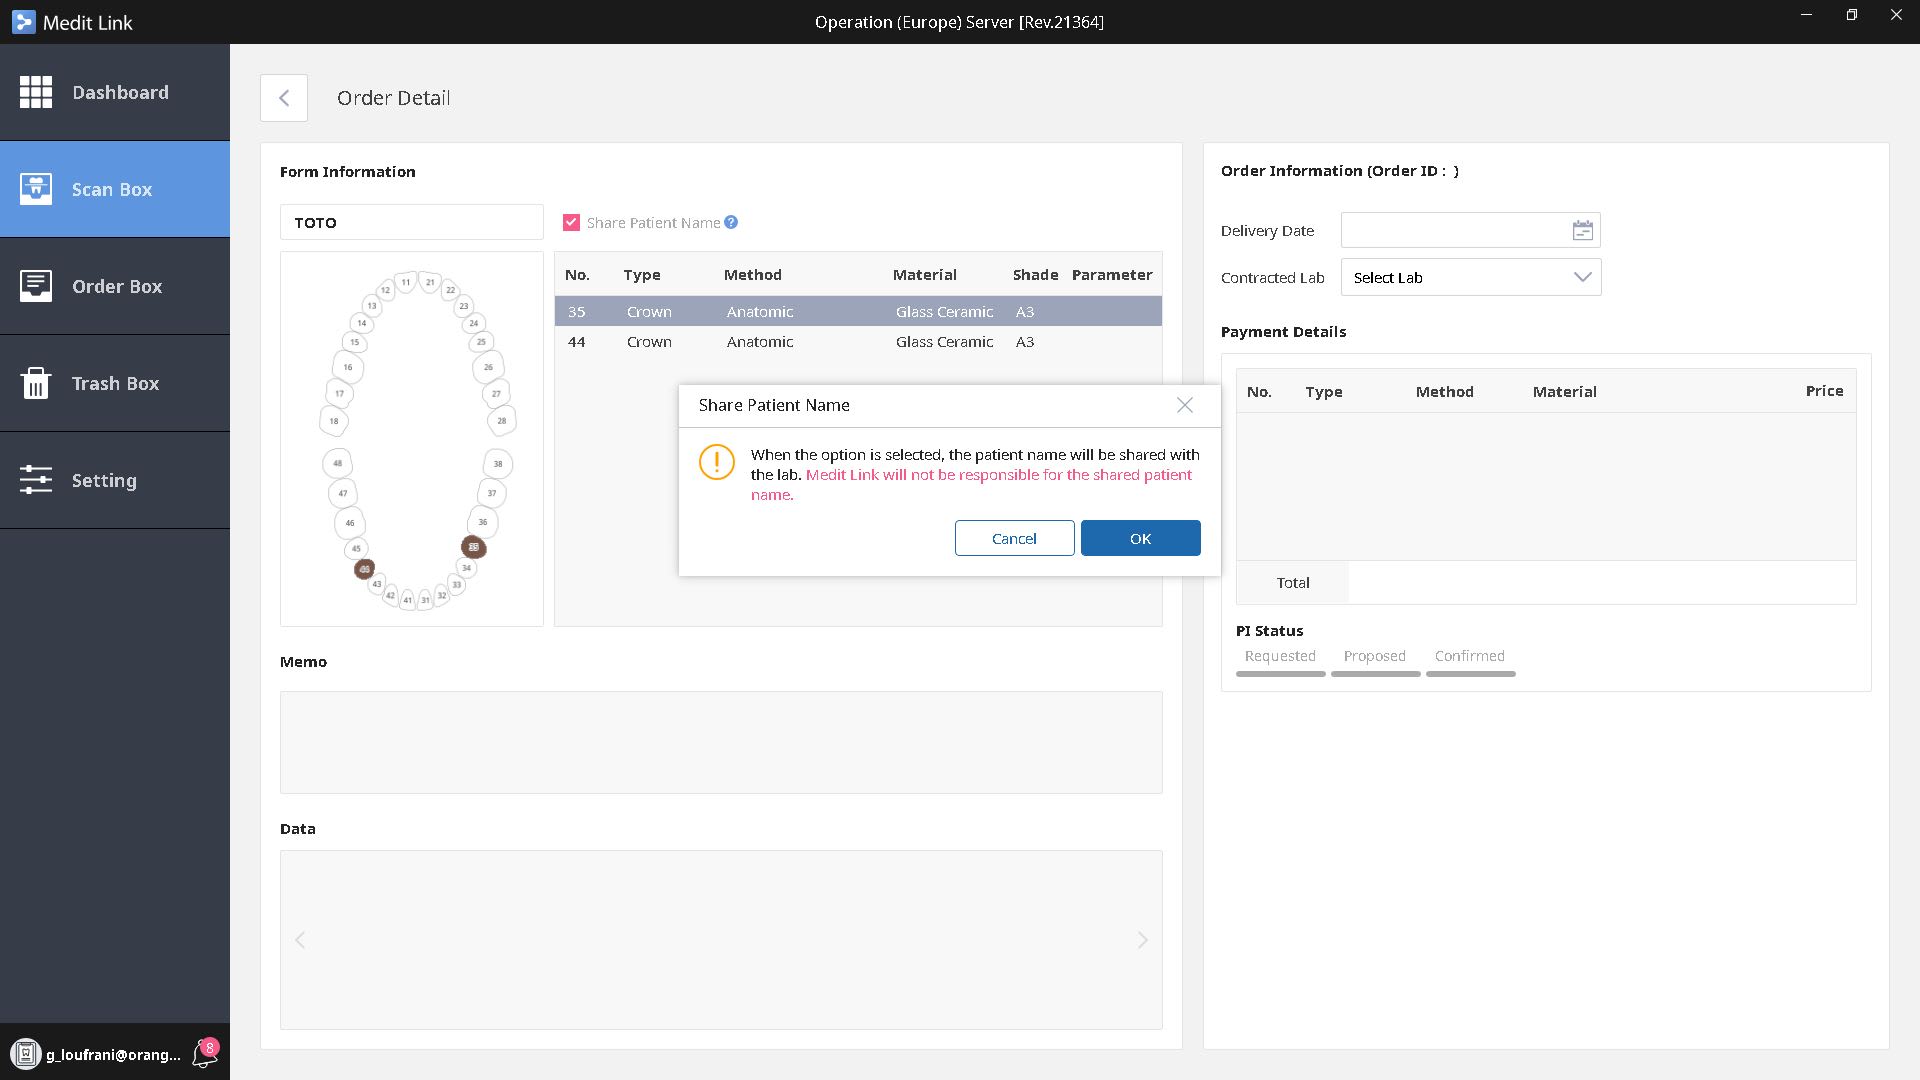Navigate to the Dashboard menu
The width and height of the screenshot is (1920, 1080).
coord(115,92)
